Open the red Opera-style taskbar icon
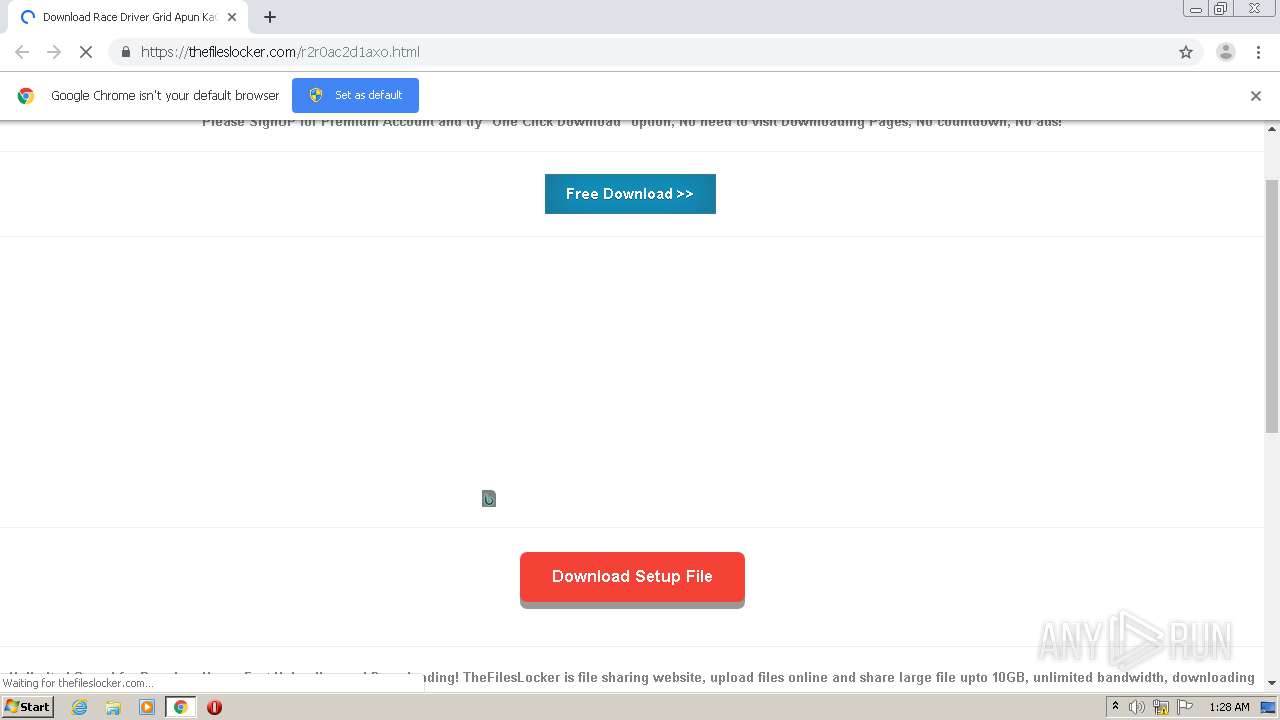 (x=214, y=707)
